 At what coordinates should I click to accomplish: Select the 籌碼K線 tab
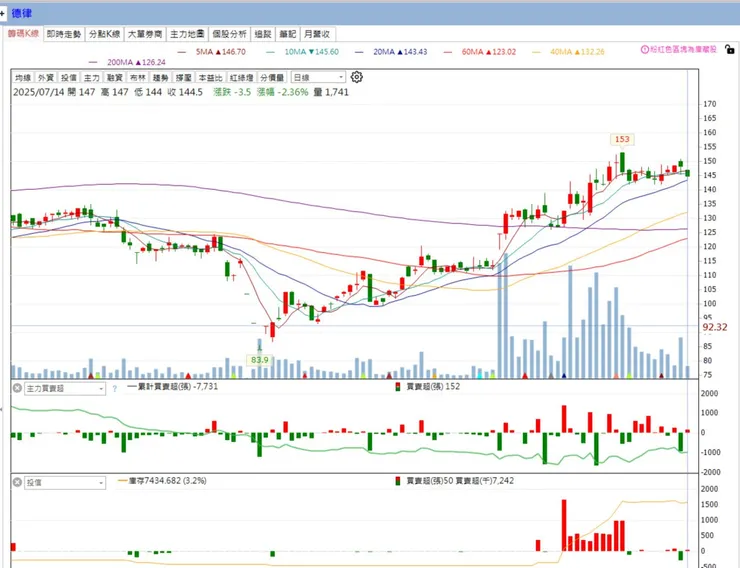click(x=23, y=33)
